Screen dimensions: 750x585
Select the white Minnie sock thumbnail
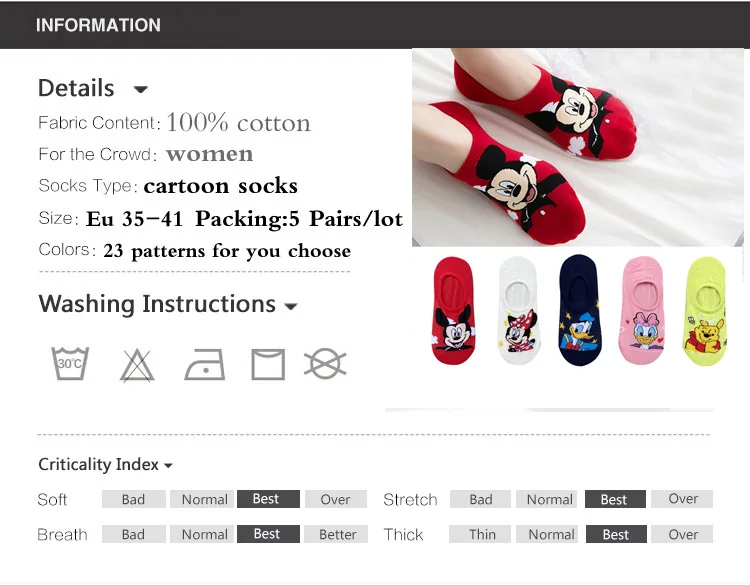point(517,310)
